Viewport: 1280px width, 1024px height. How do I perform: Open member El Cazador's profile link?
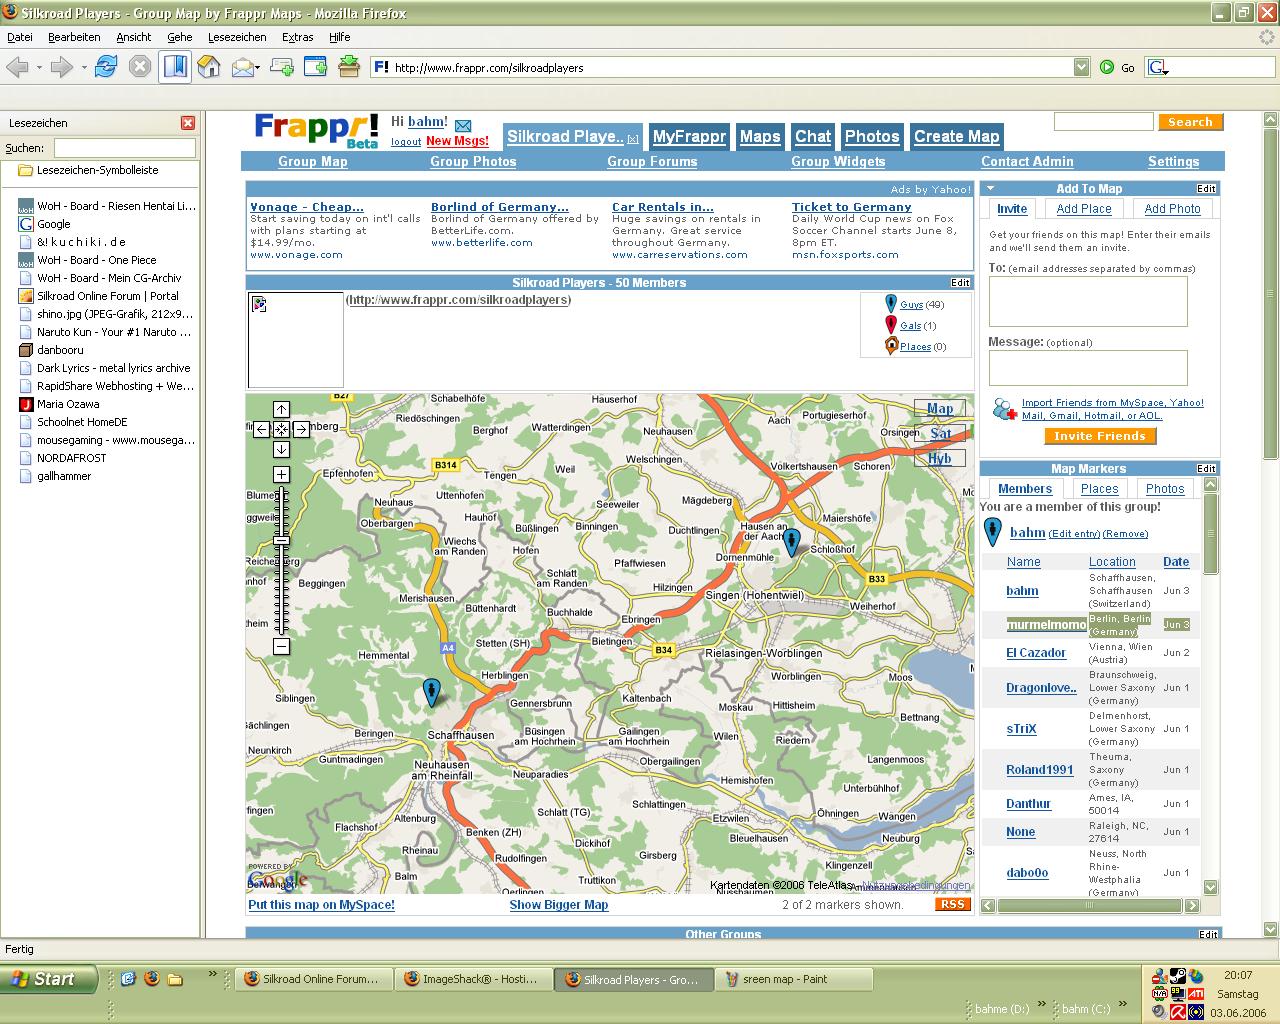point(1036,653)
